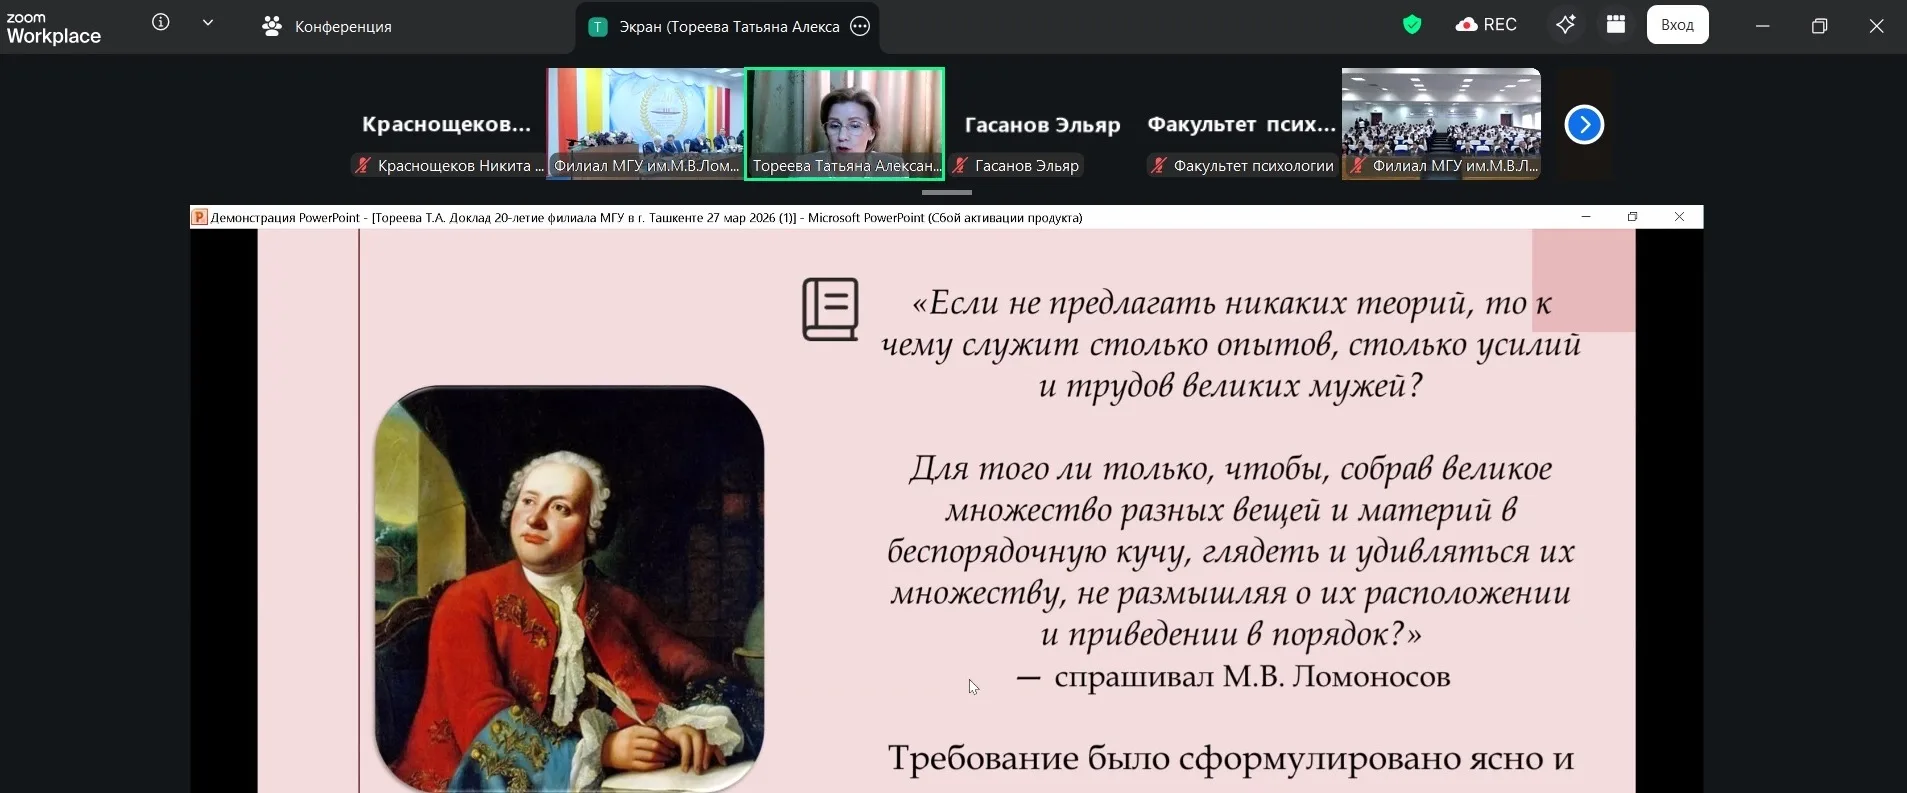Image resolution: width=1907 pixels, height=793 pixels.
Task: Click the PowerPoint icon in shared window title
Action: (200, 217)
